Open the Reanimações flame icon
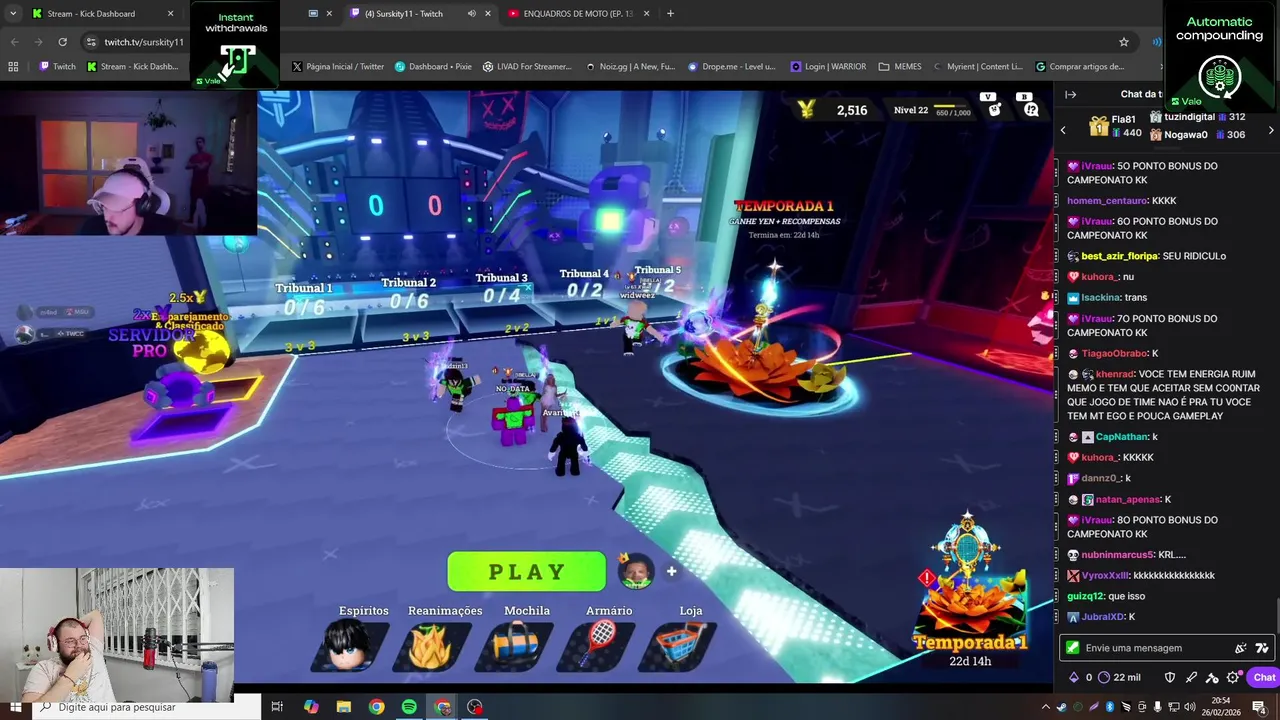 point(431,646)
